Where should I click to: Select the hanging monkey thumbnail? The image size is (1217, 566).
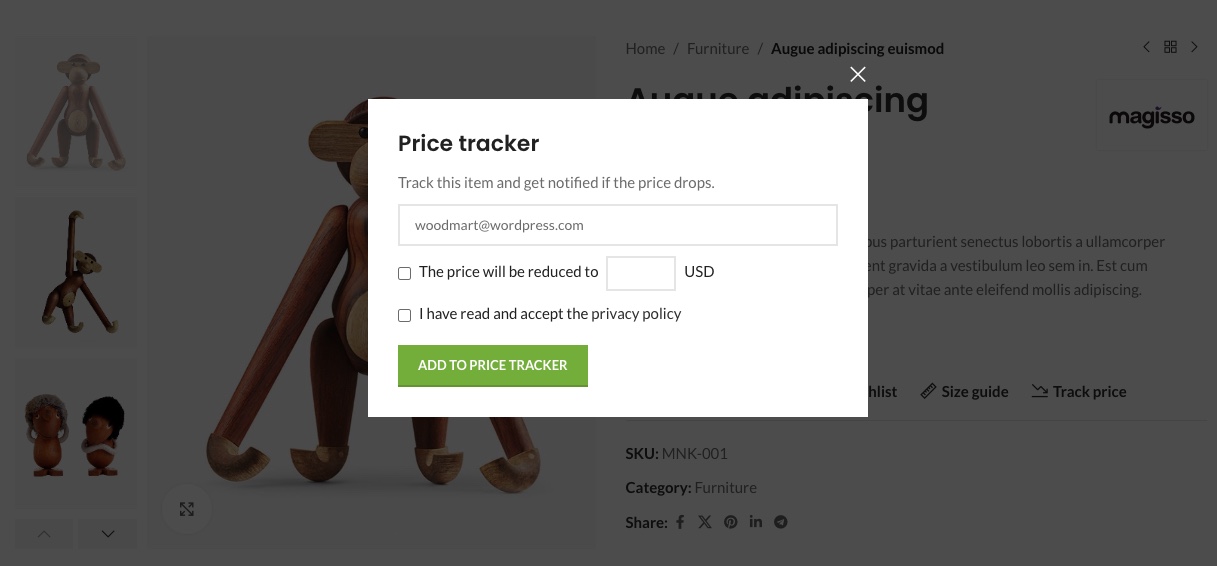[x=76, y=271]
